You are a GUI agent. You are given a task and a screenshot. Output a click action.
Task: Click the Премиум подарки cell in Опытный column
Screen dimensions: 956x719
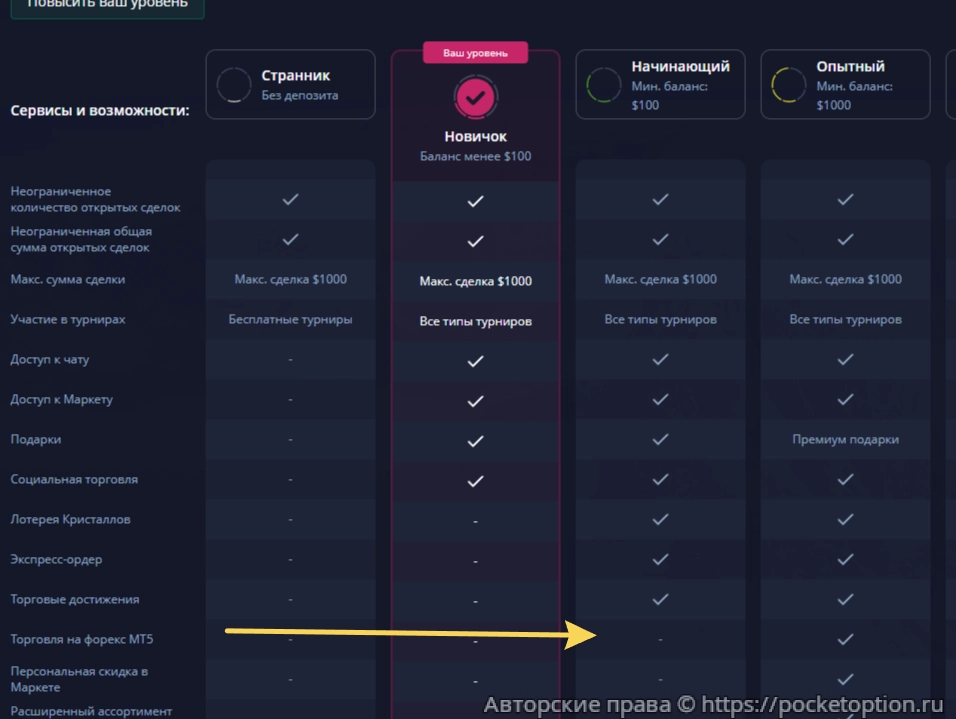coord(845,440)
